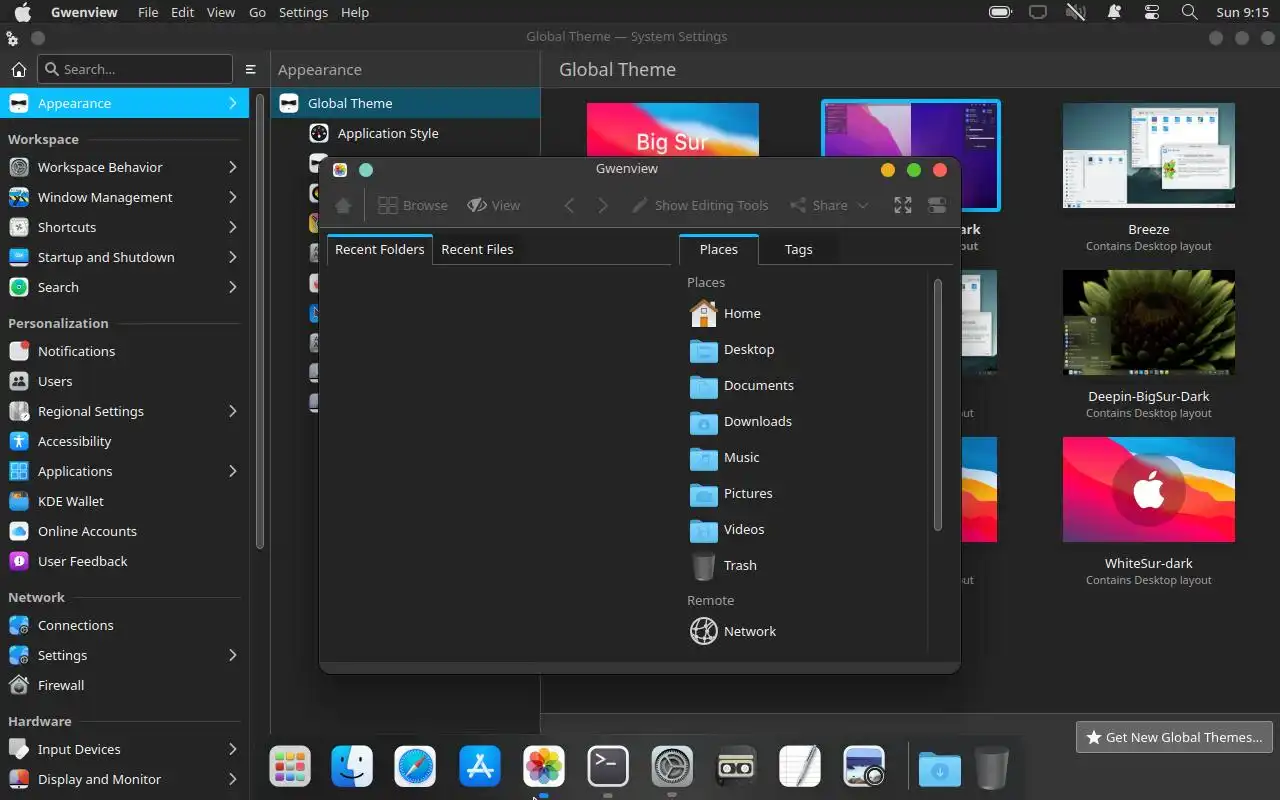
Task: Launch Safari compass icon in dock
Action: (x=416, y=767)
